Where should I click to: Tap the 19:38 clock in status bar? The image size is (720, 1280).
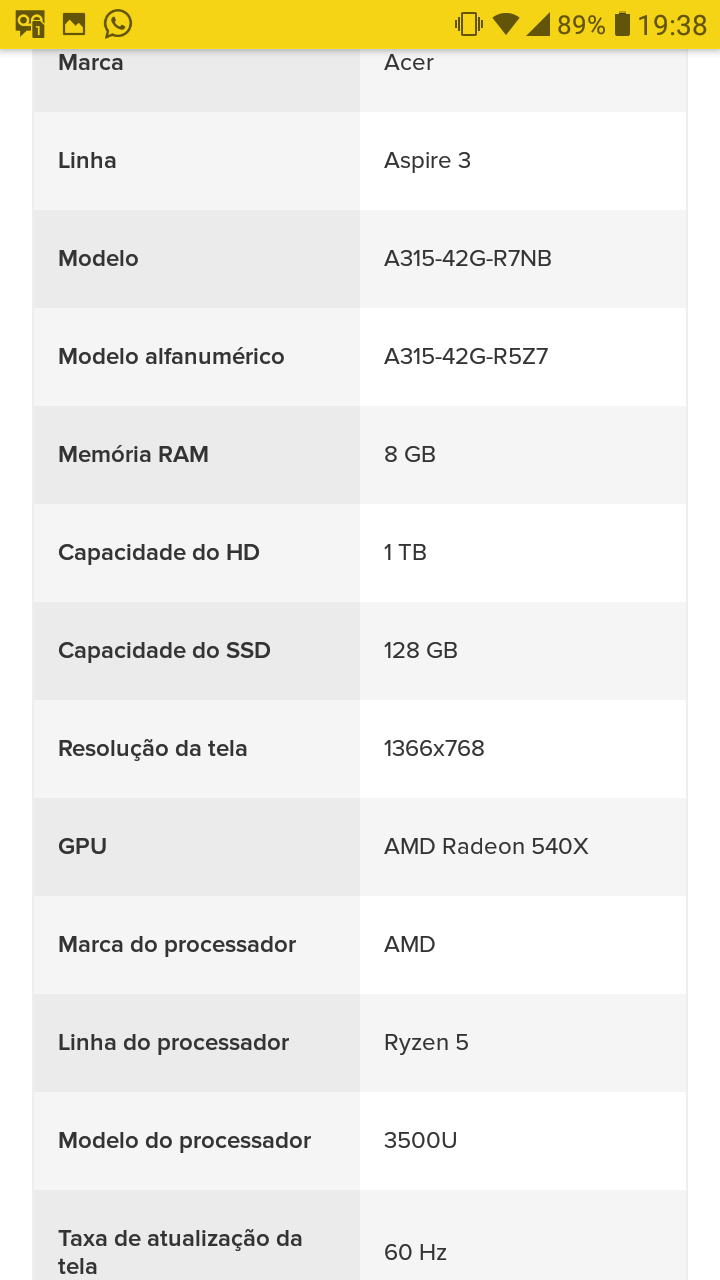672,25
